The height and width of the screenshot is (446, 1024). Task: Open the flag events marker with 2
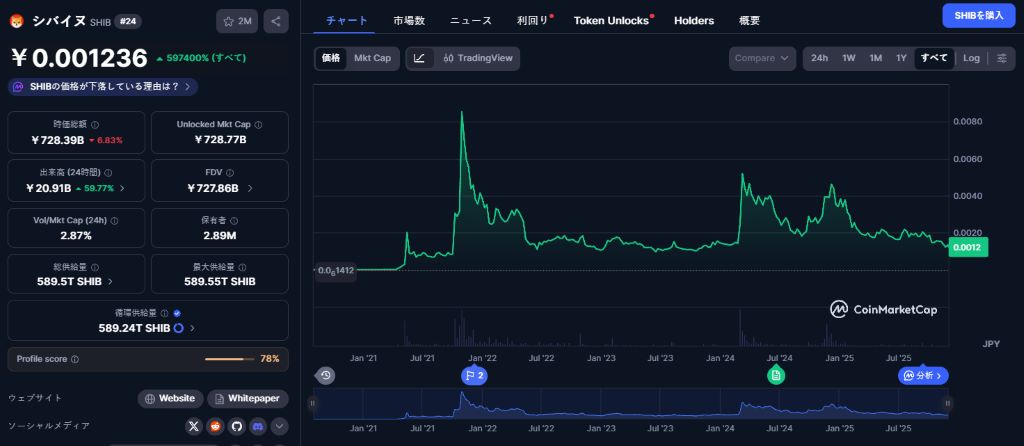pos(473,375)
